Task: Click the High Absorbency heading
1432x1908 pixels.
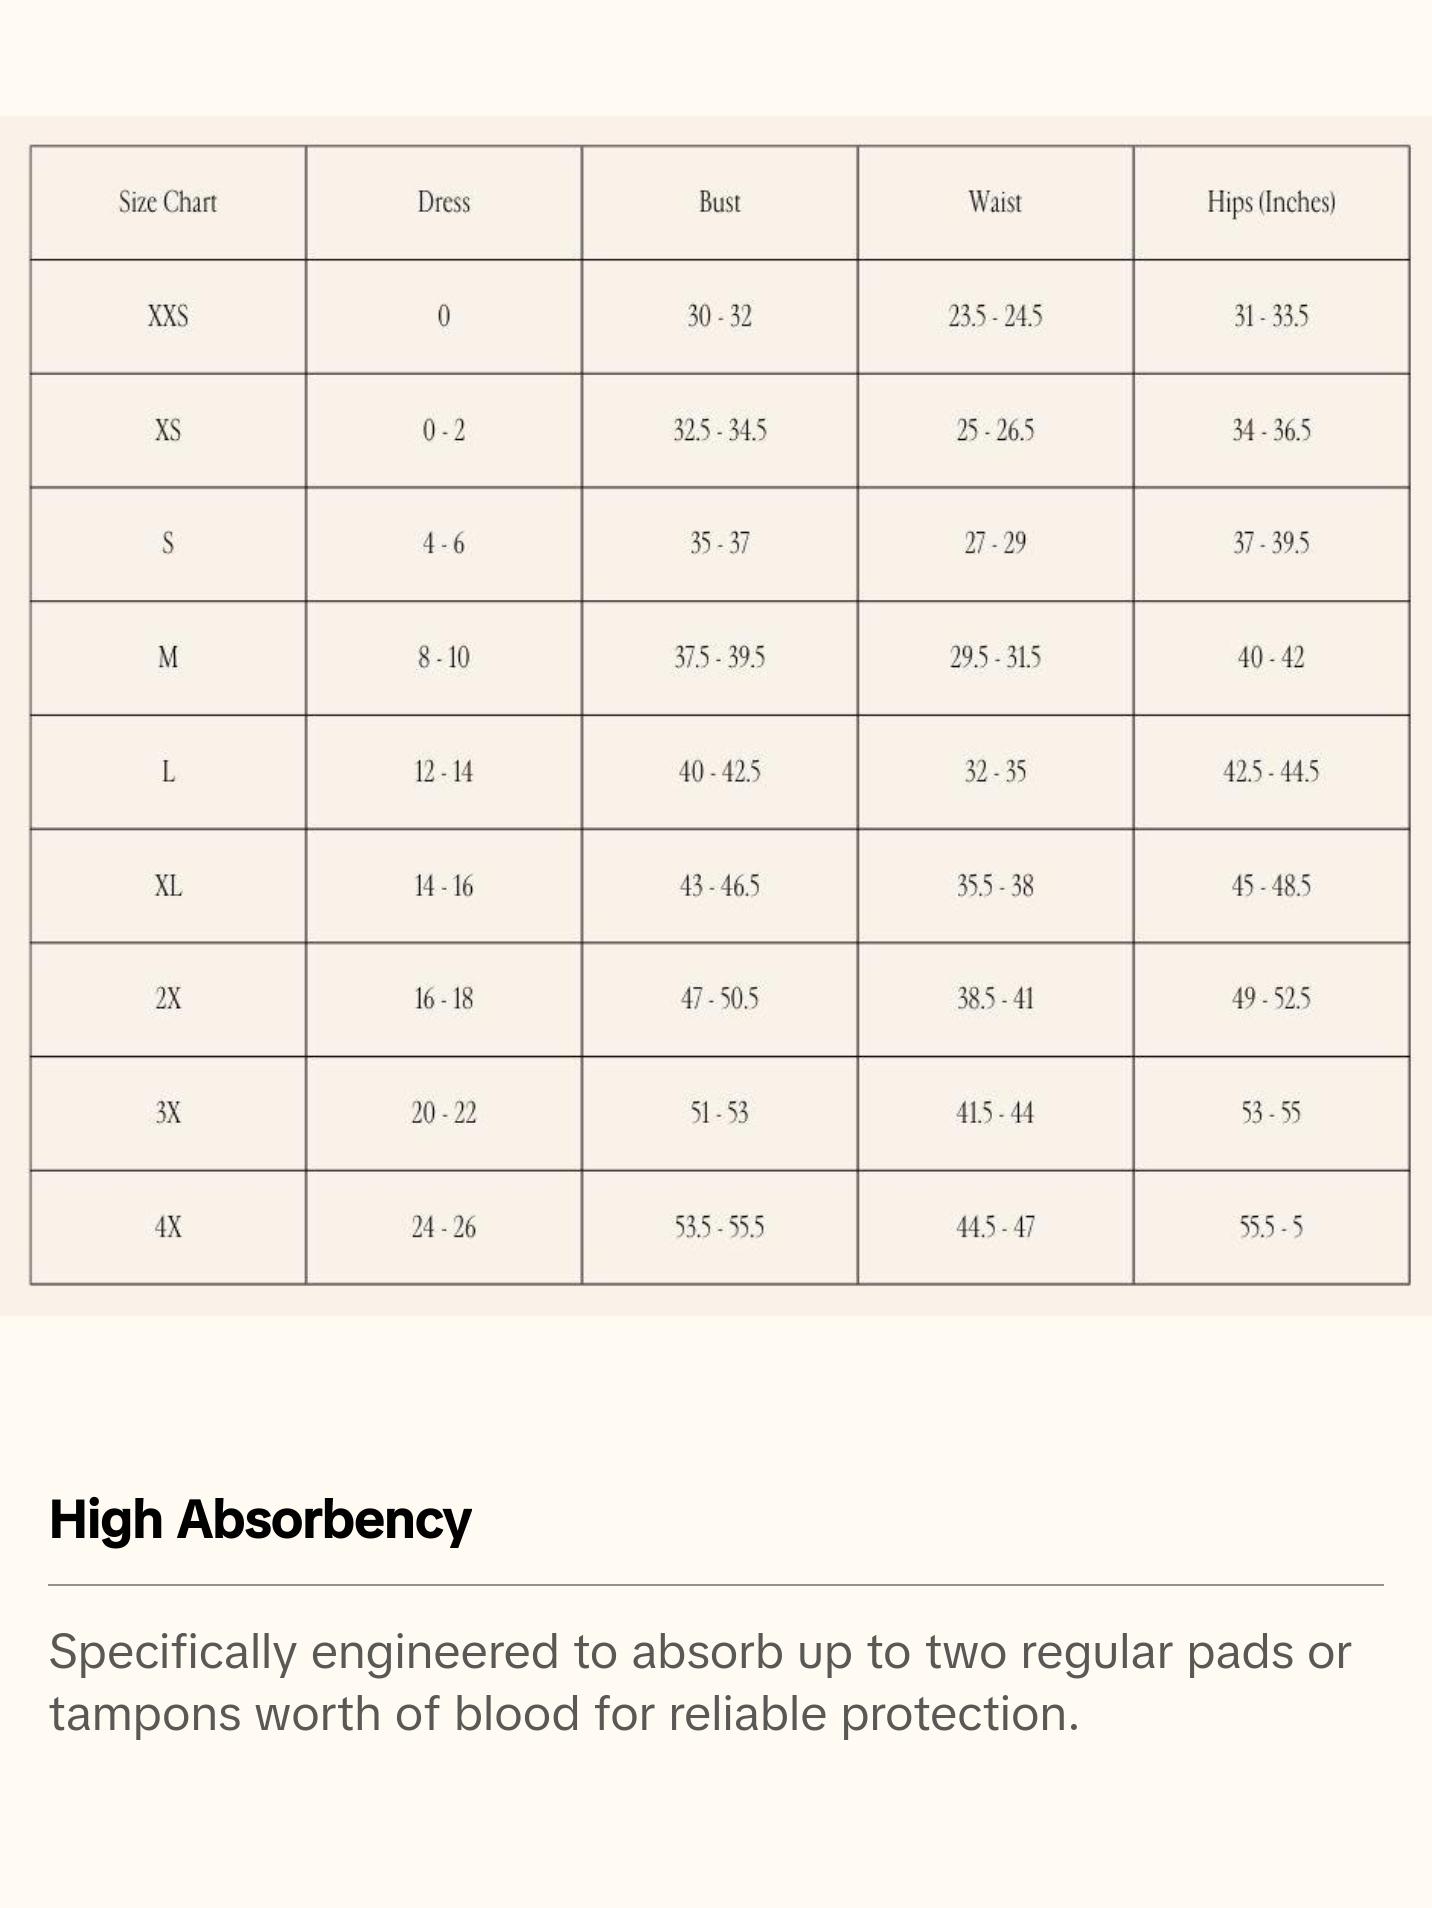Action: 260,1520
